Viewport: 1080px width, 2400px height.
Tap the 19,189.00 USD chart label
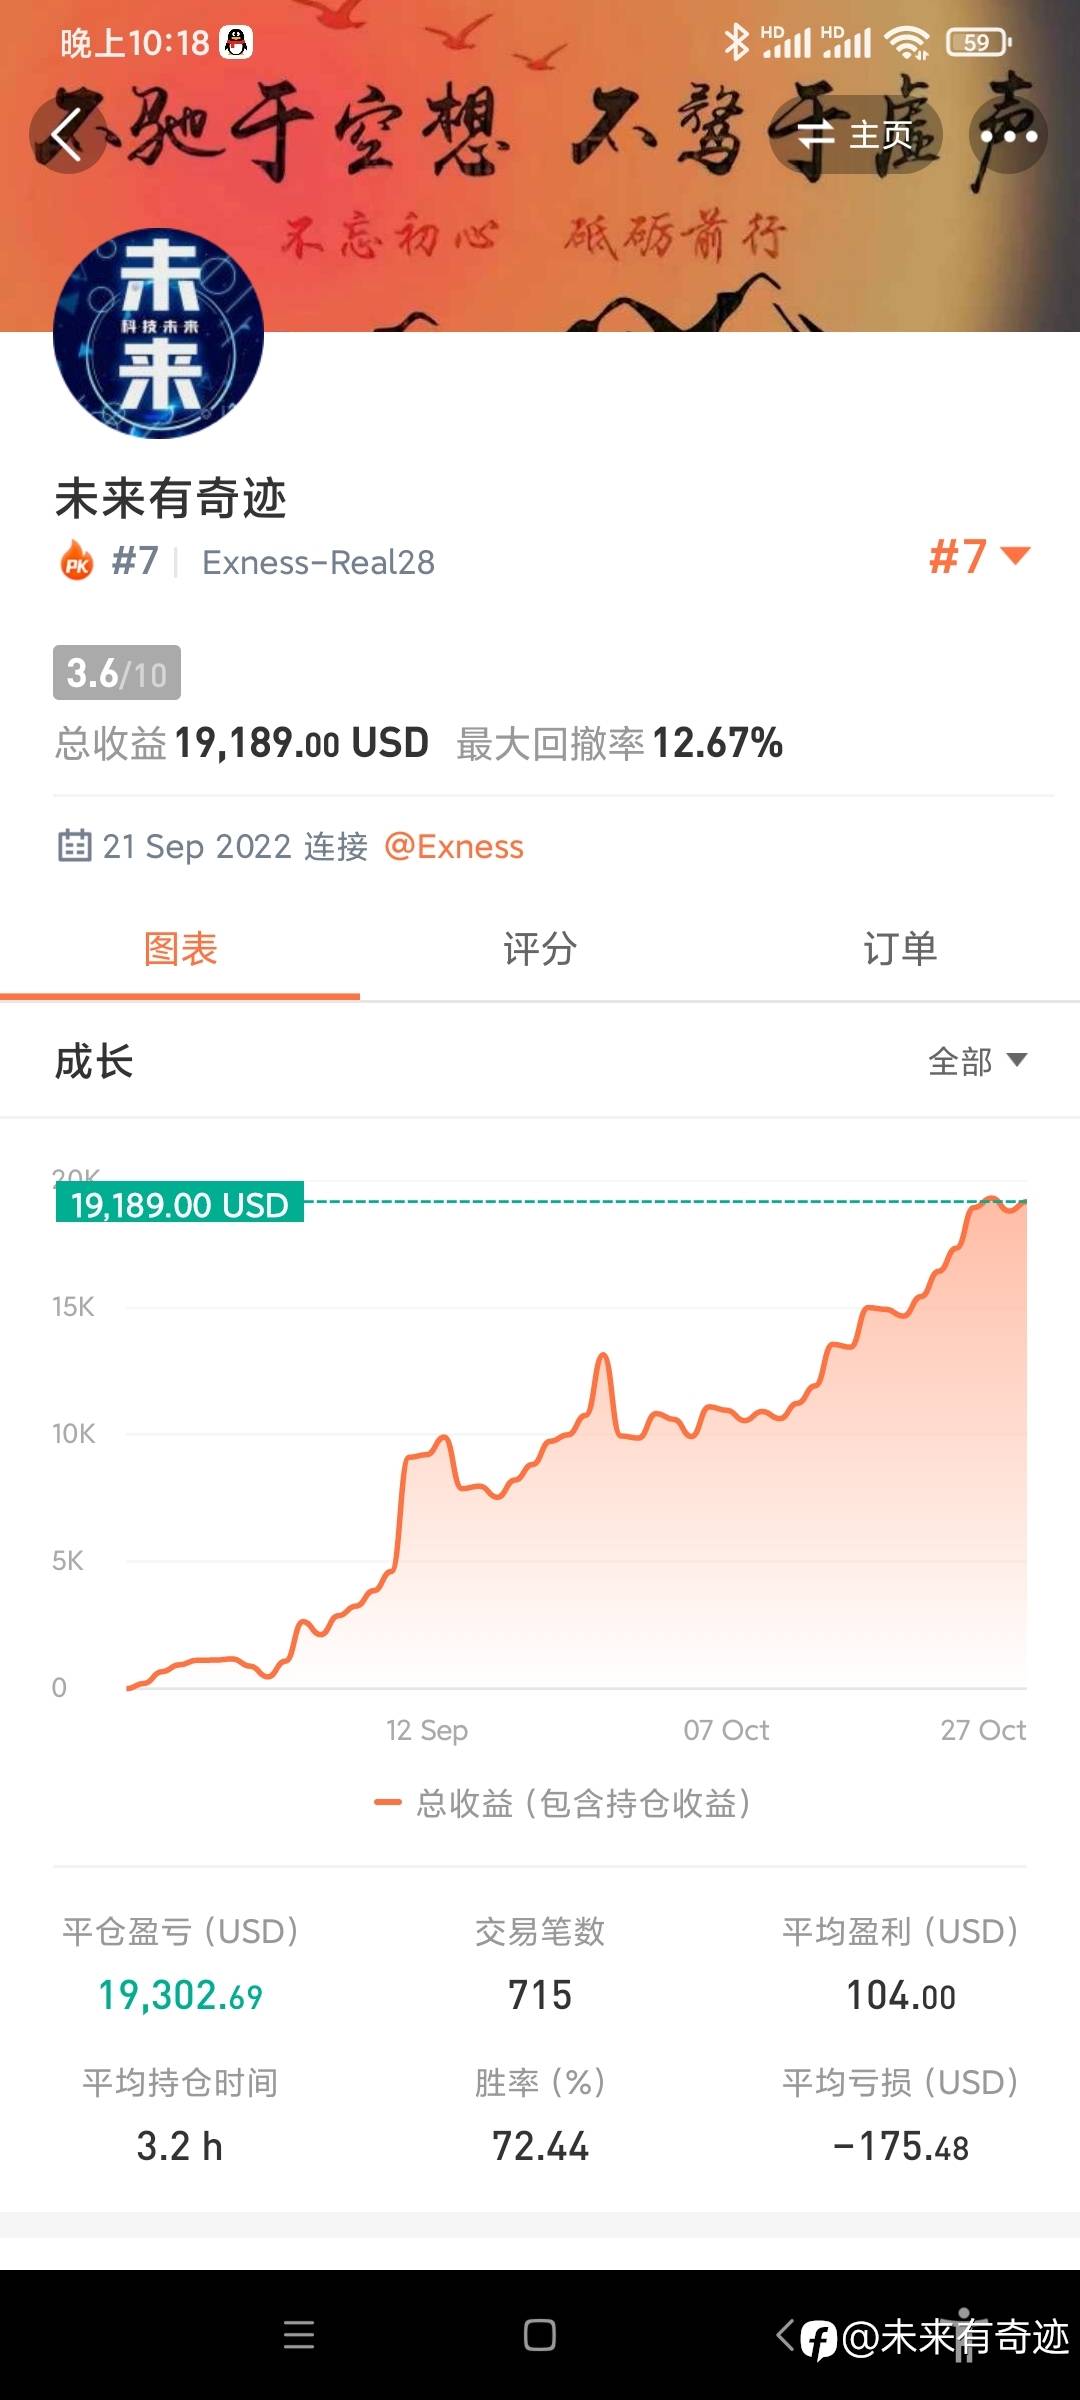(179, 1204)
